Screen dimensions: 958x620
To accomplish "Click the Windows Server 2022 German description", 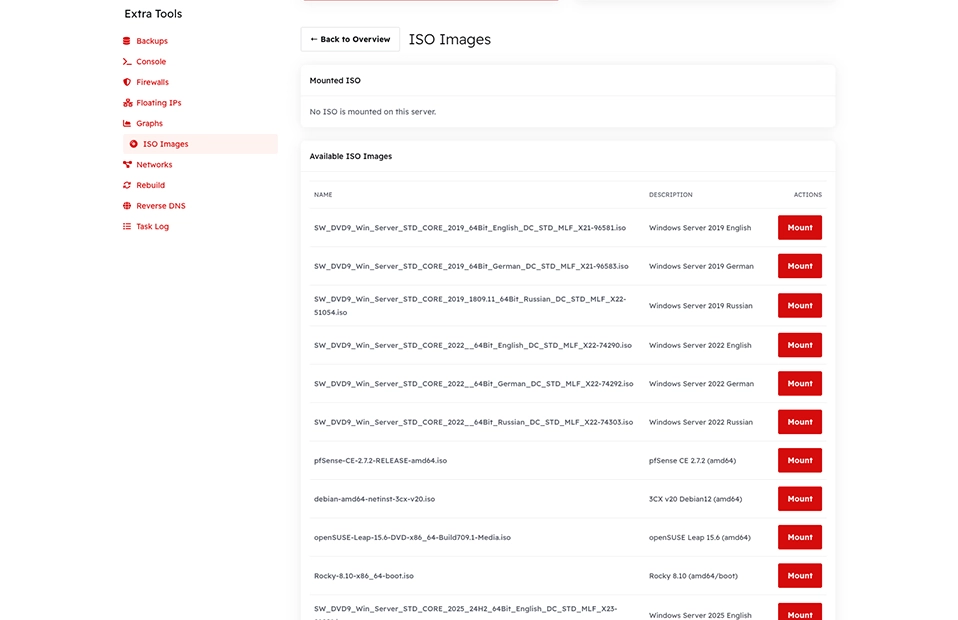I will click(x=701, y=384).
